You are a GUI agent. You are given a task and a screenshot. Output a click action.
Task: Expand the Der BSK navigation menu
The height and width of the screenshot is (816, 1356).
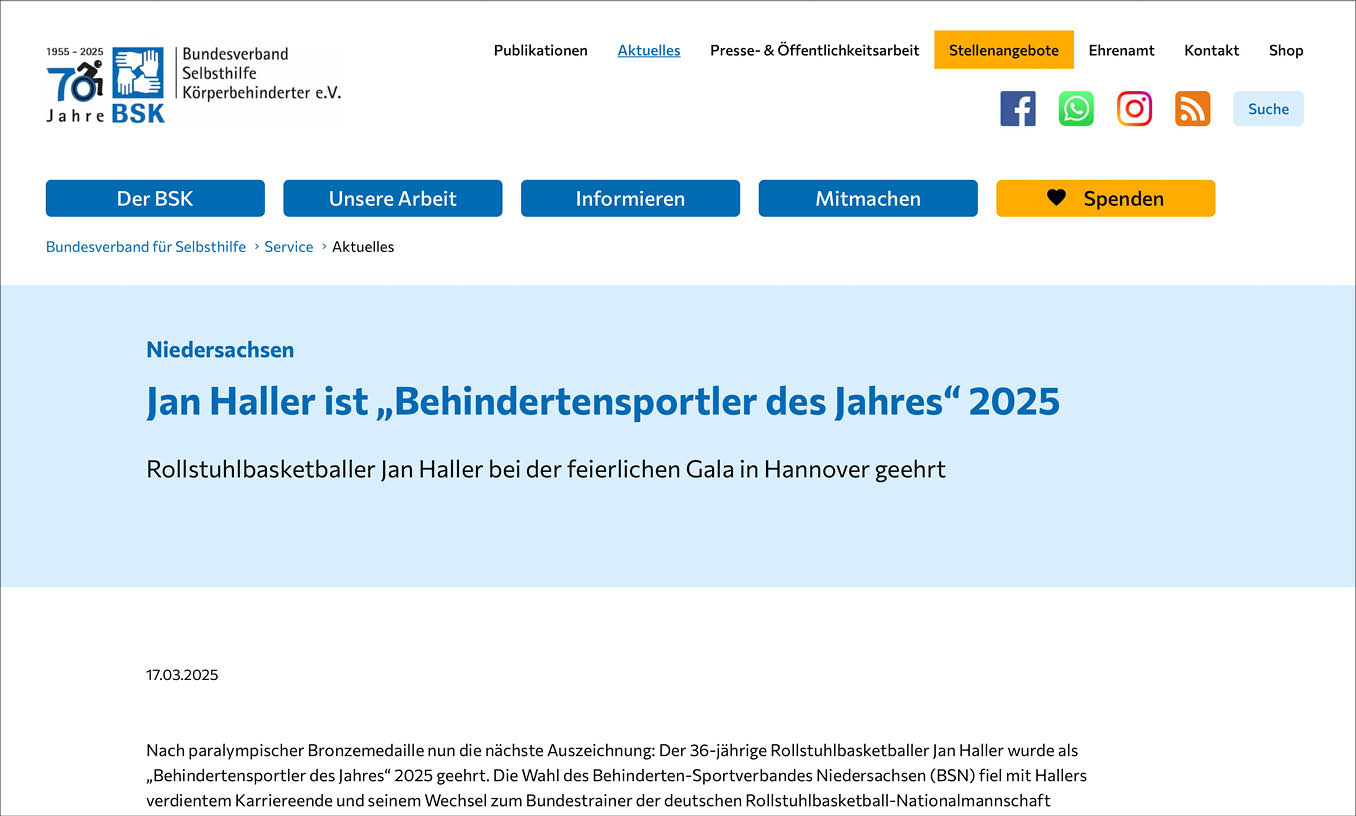155,198
